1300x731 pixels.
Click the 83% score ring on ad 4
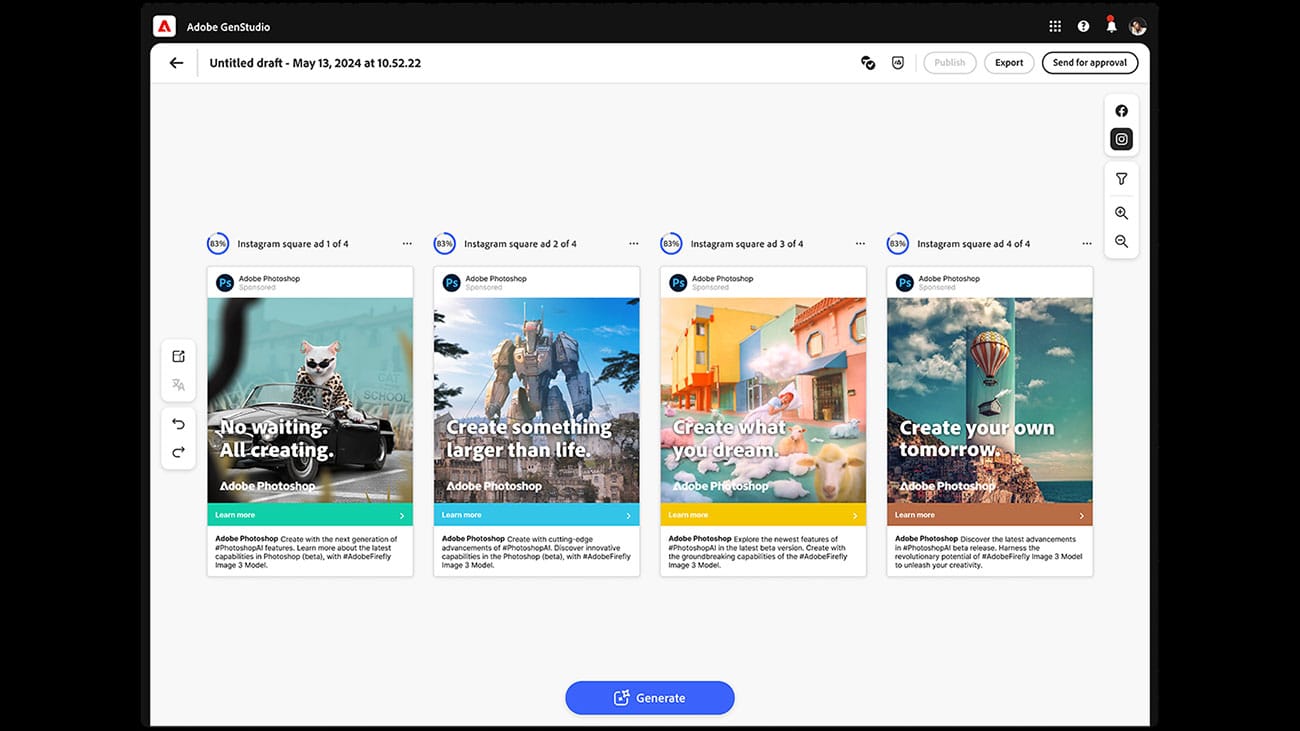pyautogui.click(x=898, y=244)
